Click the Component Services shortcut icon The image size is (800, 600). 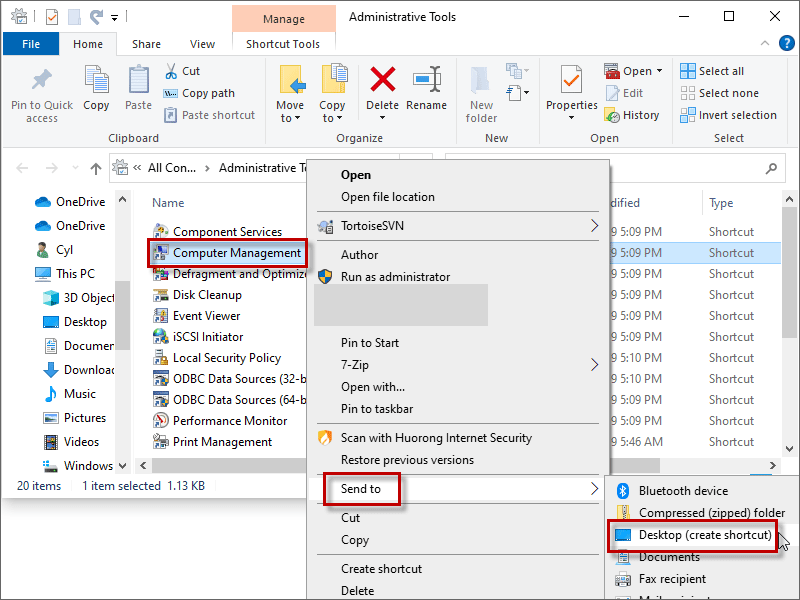point(161,232)
